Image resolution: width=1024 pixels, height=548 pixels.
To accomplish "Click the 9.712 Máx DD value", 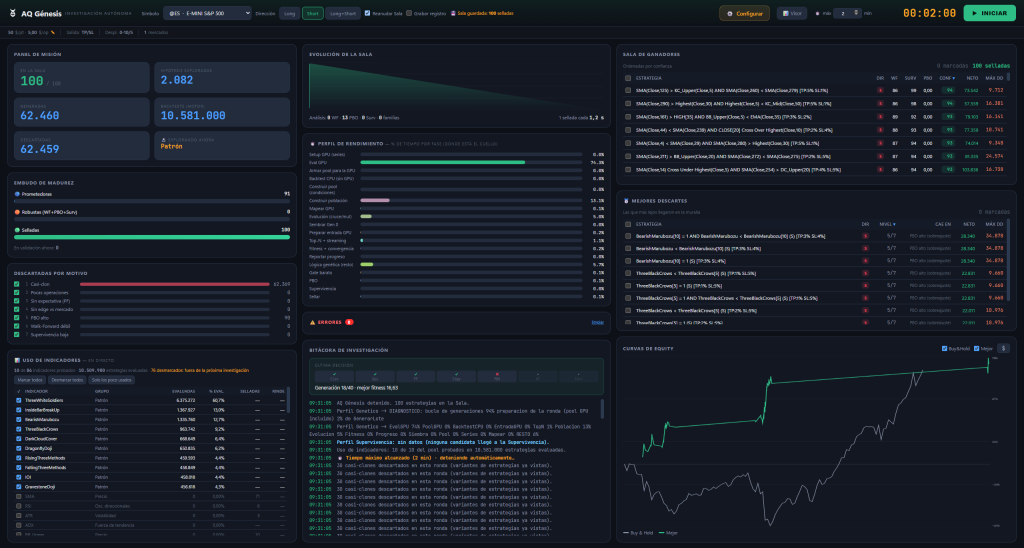I will click(995, 90).
